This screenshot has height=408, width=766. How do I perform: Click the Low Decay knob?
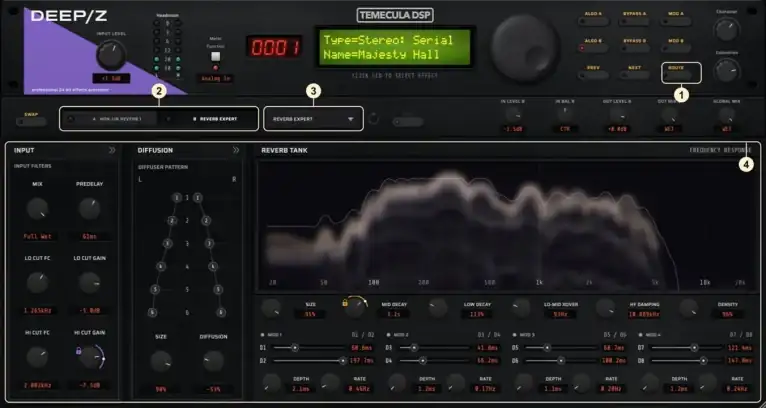tap(438, 308)
